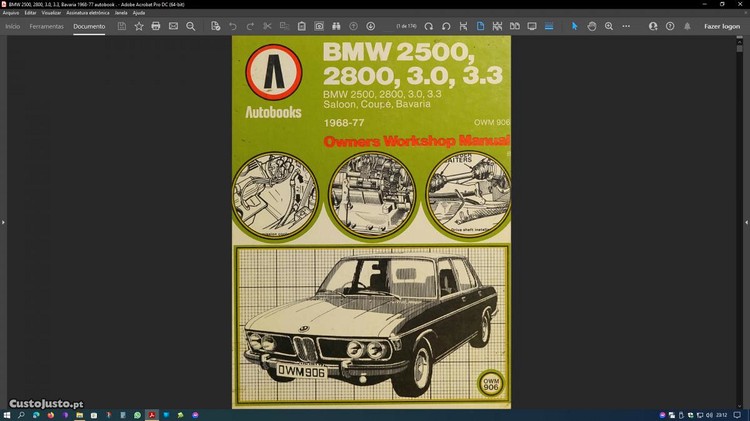
Task: Open the Visualizar menu
Action: tap(51, 12)
